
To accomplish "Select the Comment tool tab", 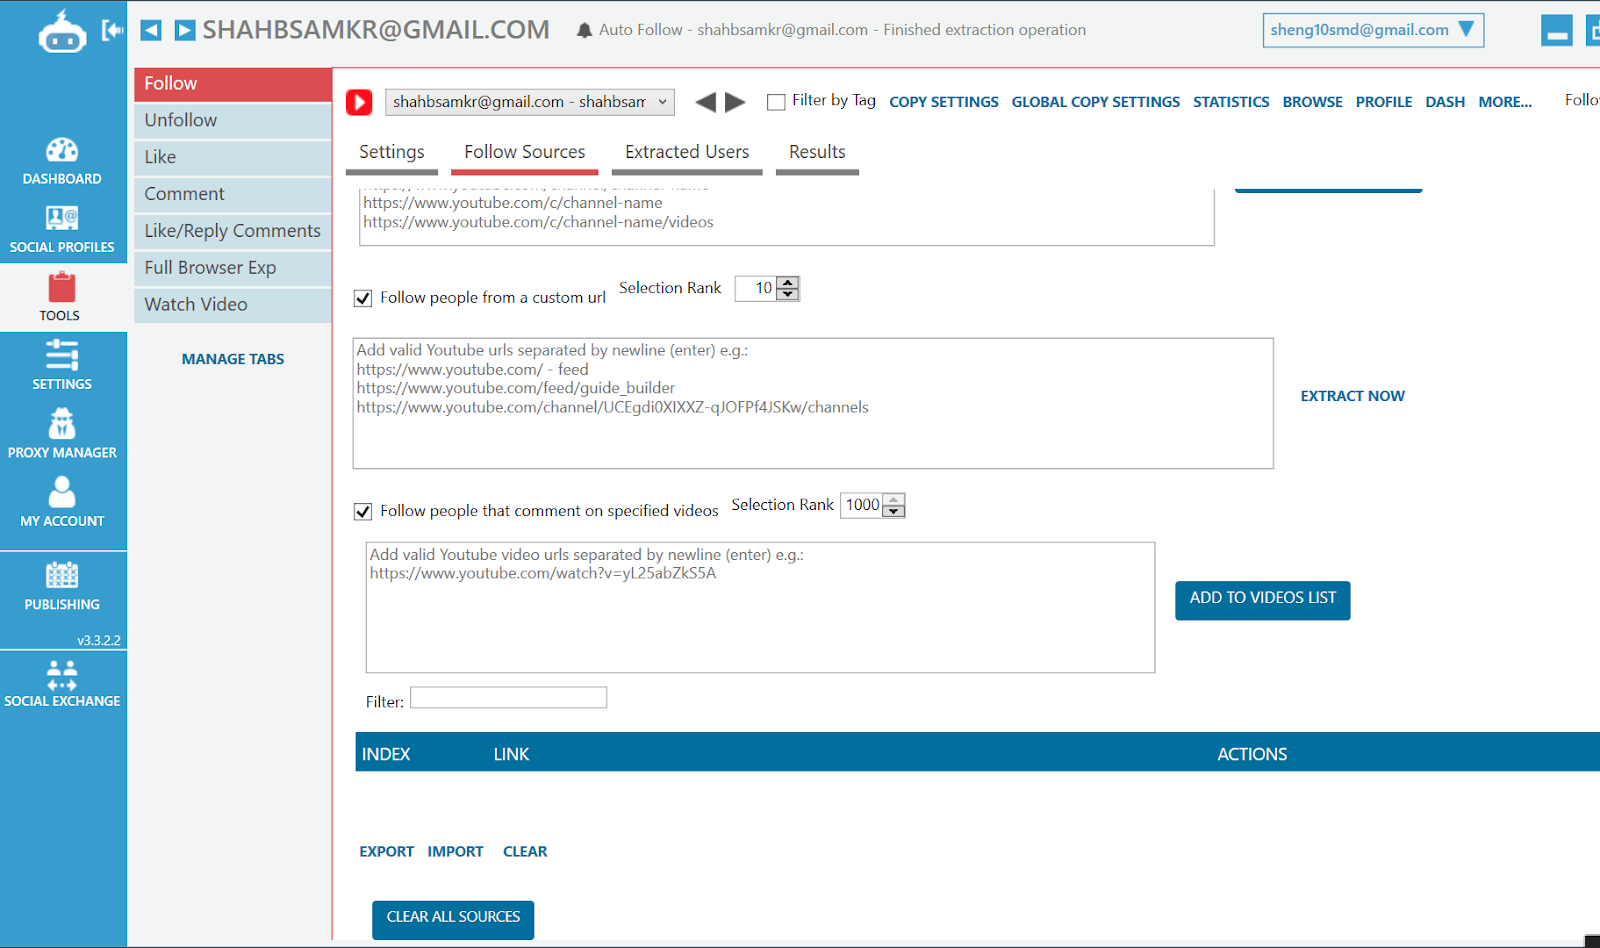I will coord(232,195).
